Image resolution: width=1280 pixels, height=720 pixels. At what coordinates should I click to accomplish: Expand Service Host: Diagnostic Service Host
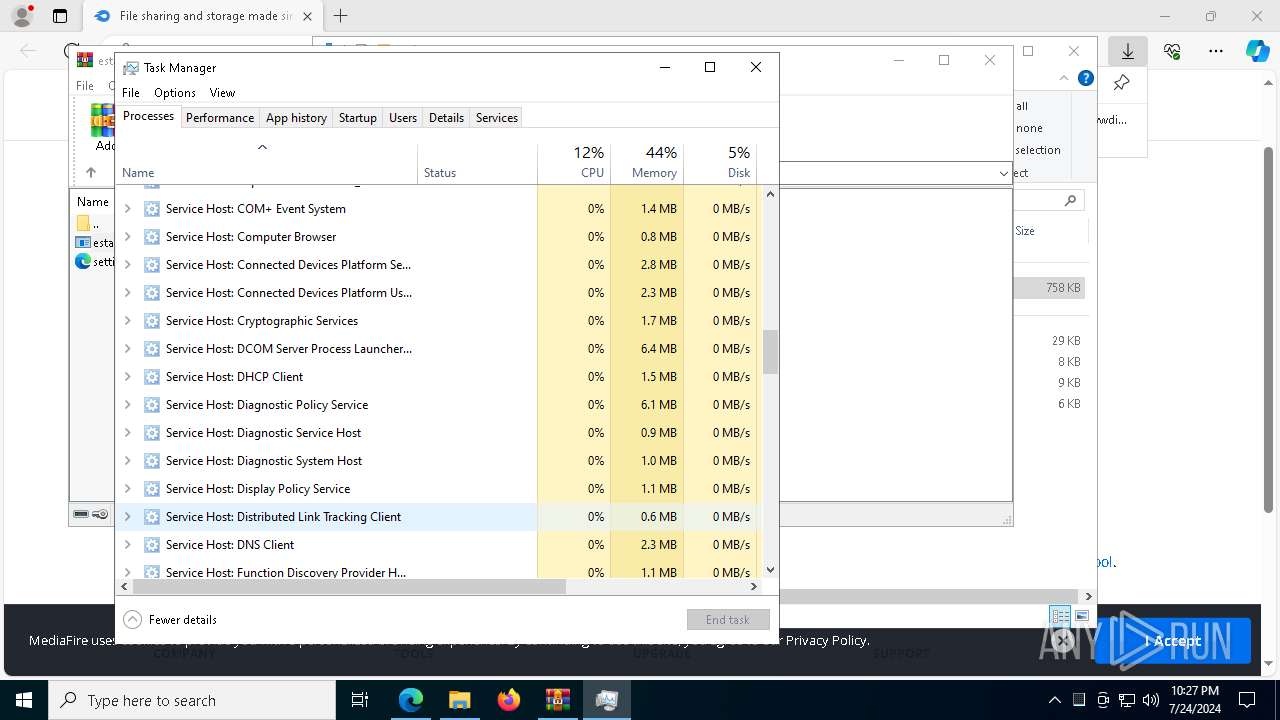pyautogui.click(x=127, y=433)
